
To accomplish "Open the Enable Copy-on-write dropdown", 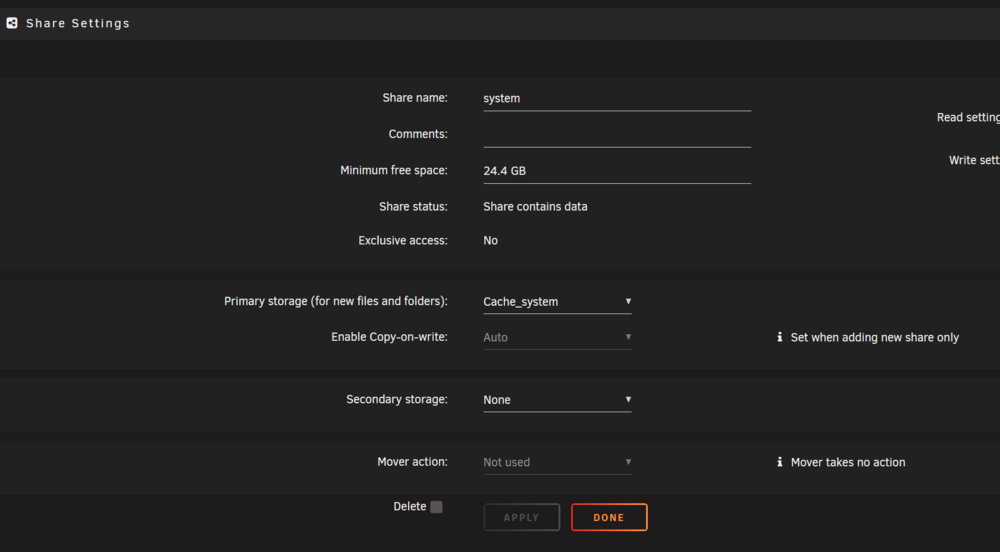I will click(557, 337).
